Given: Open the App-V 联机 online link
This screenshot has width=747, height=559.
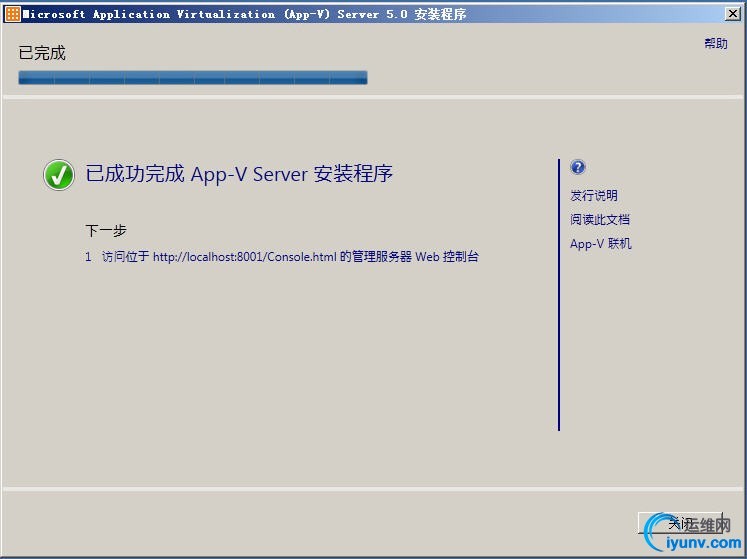Looking at the screenshot, I should (600, 244).
